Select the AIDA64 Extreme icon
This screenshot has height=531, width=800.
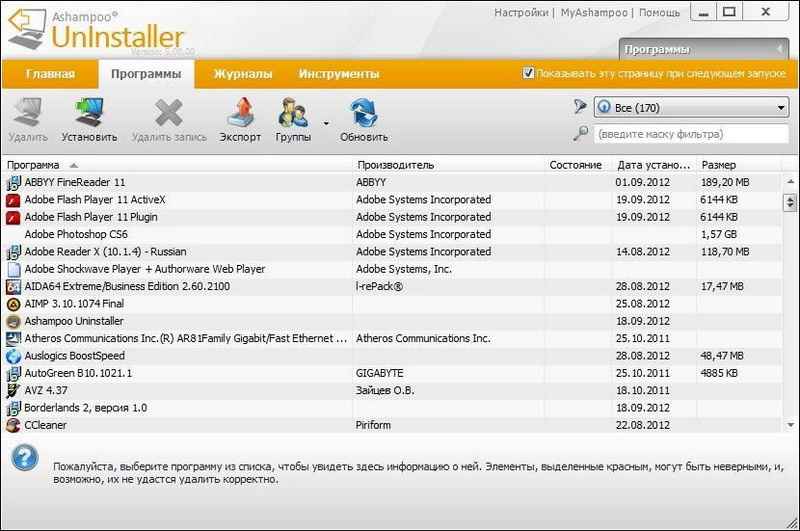point(13,287)
